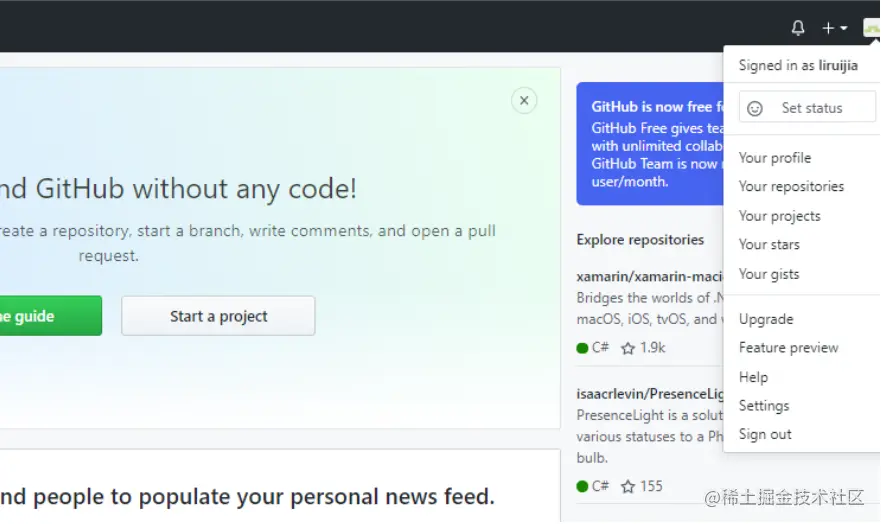Click C# language label under xamarin repo
Screen dimensions: 881x524
(600, 348)
